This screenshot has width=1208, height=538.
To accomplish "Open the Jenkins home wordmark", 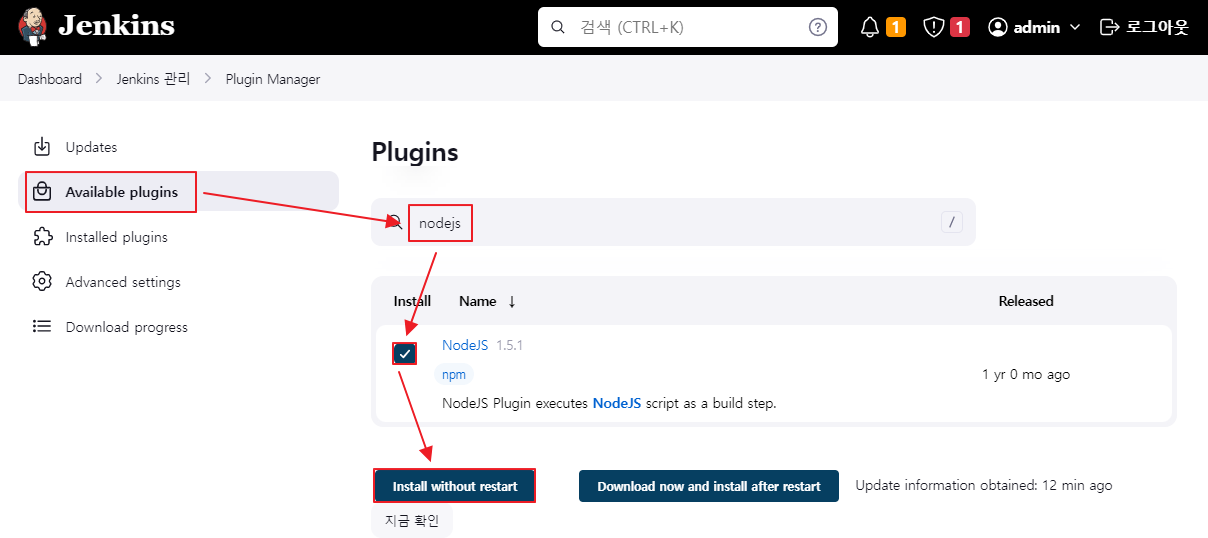I will point(116,27).
